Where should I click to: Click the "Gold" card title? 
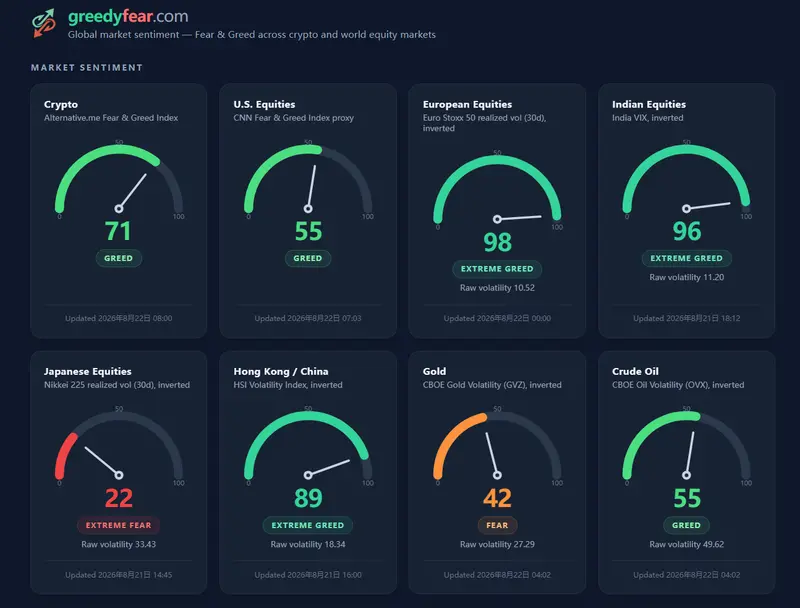pyautogui.click(x=434, y=371)
